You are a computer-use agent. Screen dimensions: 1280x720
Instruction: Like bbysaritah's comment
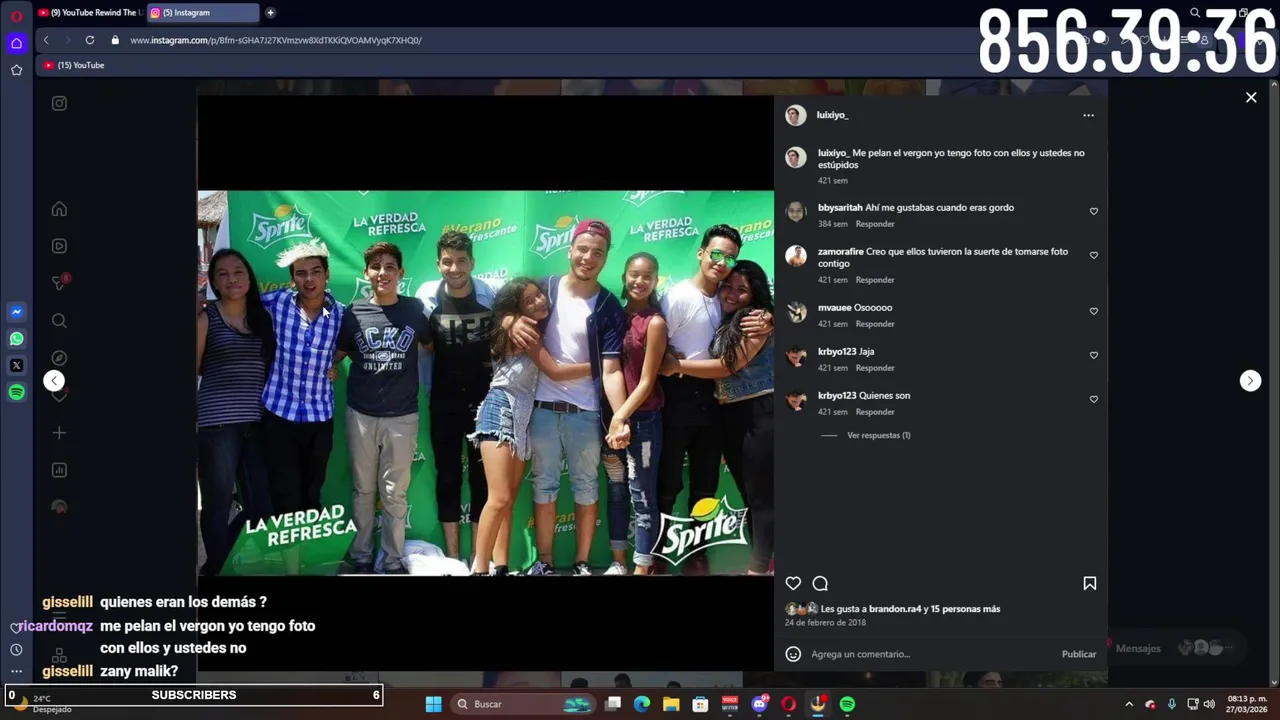(x=1093, y=211)
